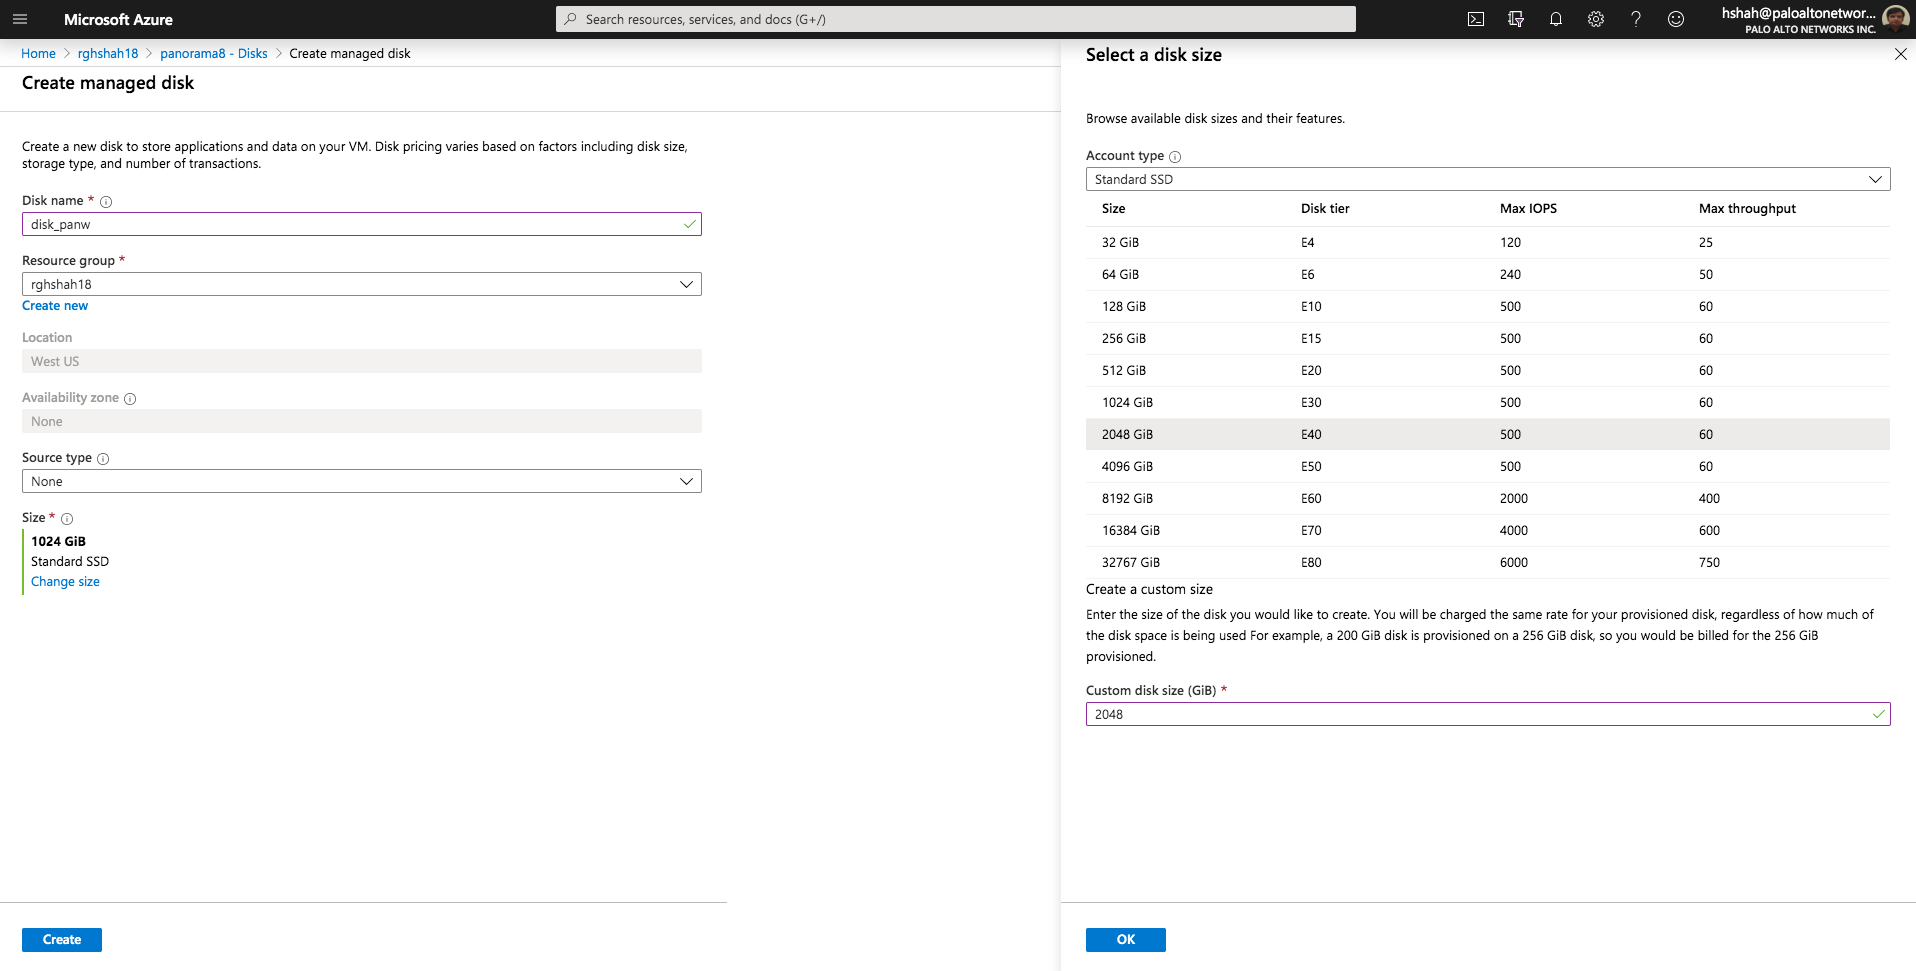This screenshot has width=1916, height=971.
Task: Expand the Resource group dropdown
Action: 361,284
